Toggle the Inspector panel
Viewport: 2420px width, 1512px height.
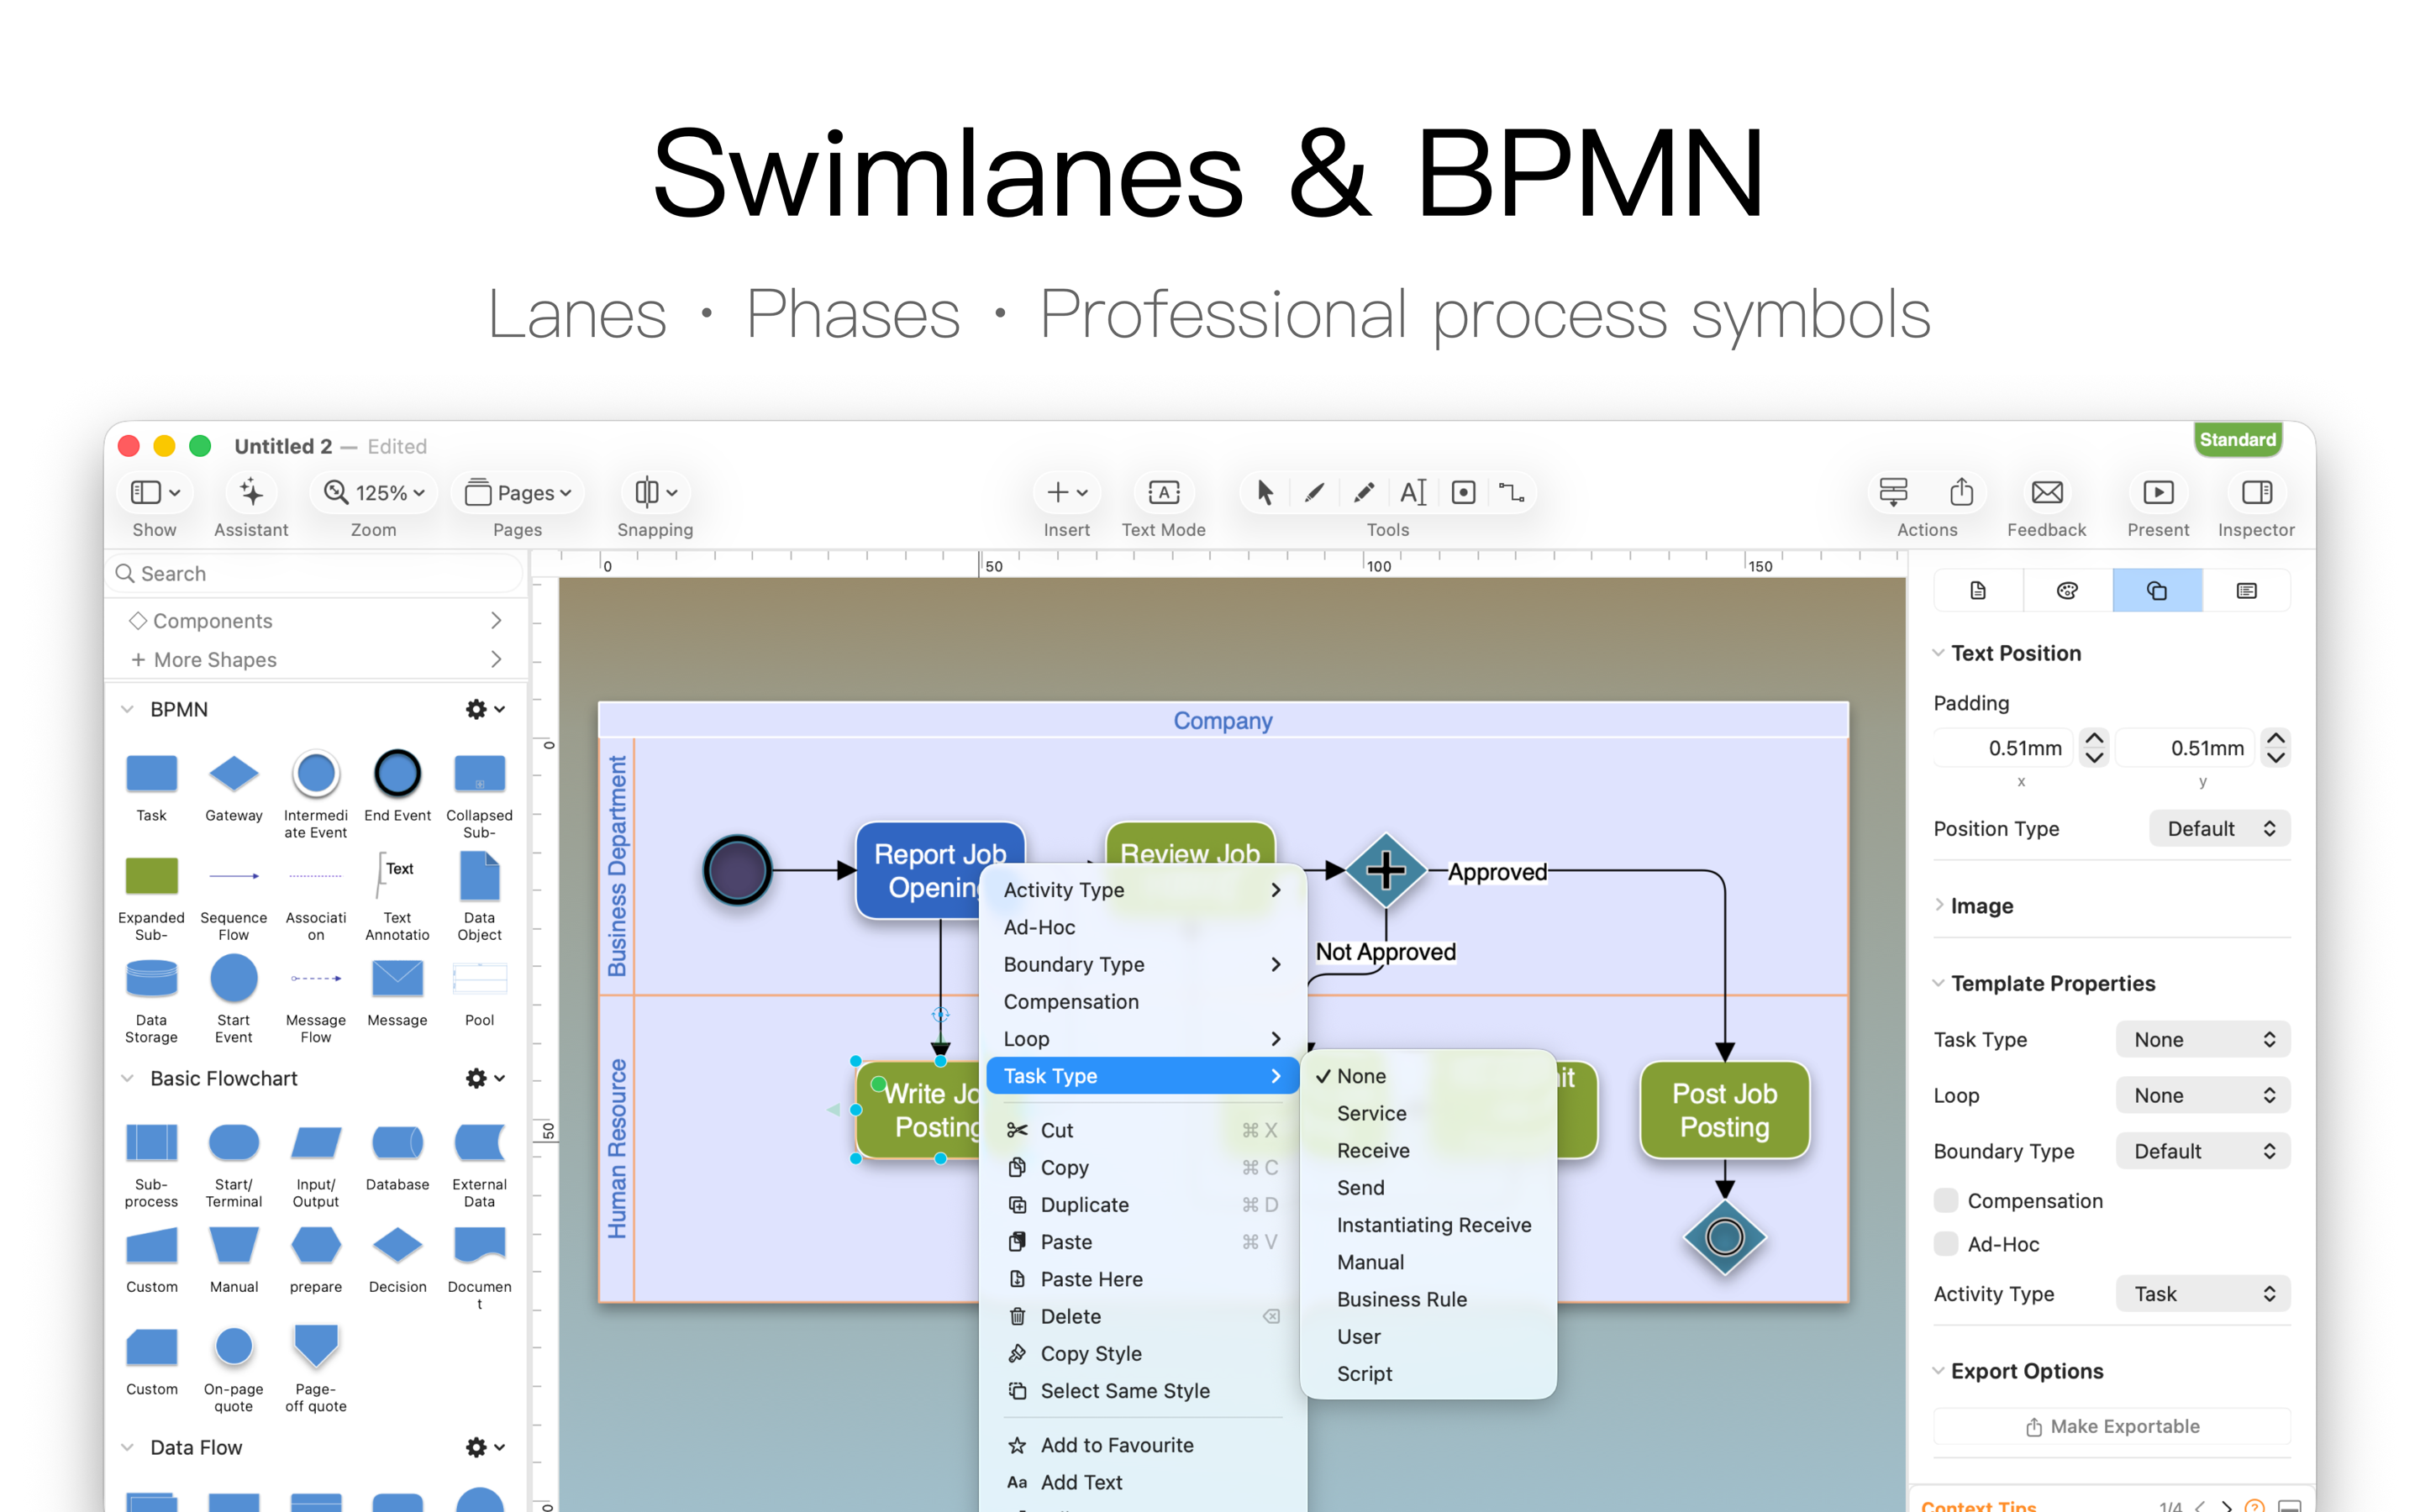[2256, 493]
